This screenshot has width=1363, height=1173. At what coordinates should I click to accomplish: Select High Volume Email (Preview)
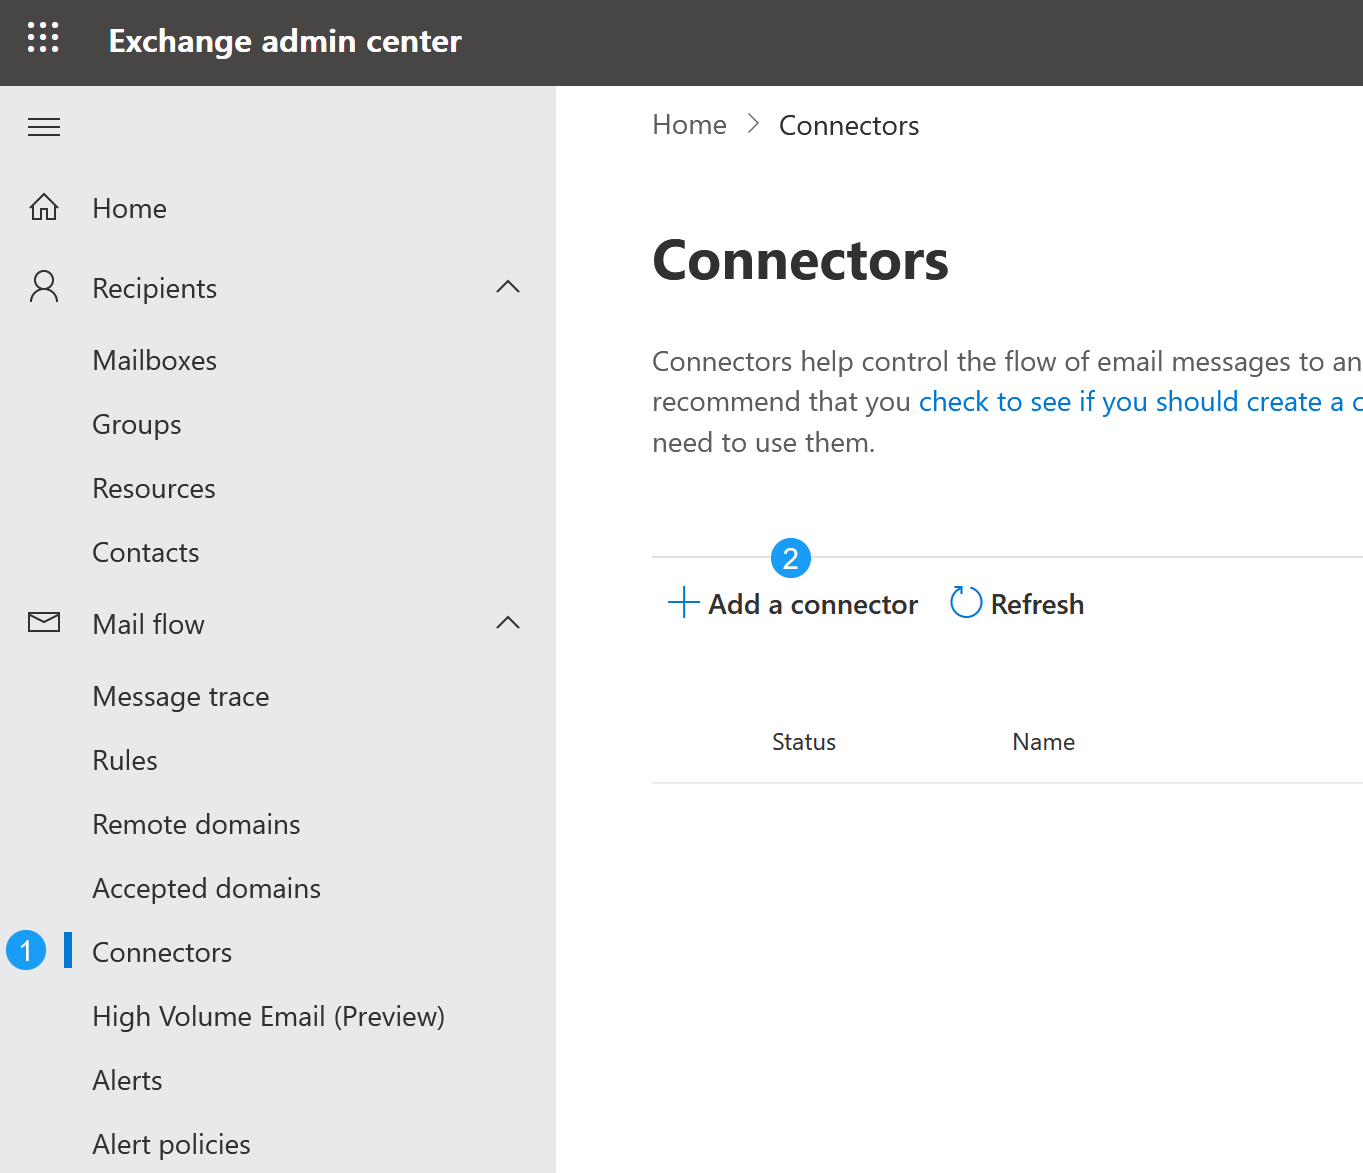pos(268,1015)
